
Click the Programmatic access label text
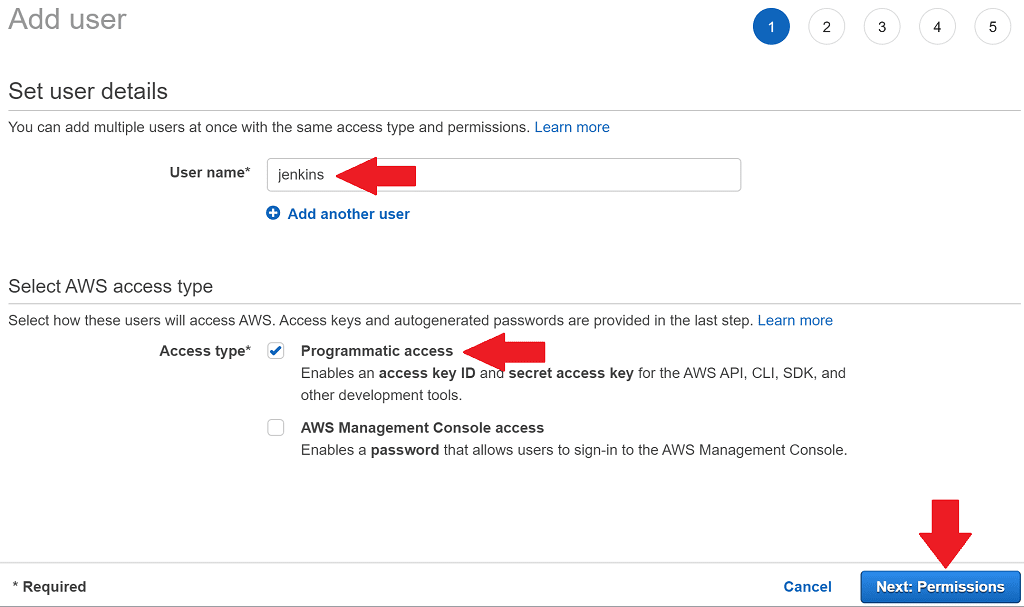pyautogui.click(x=377, y=351)
